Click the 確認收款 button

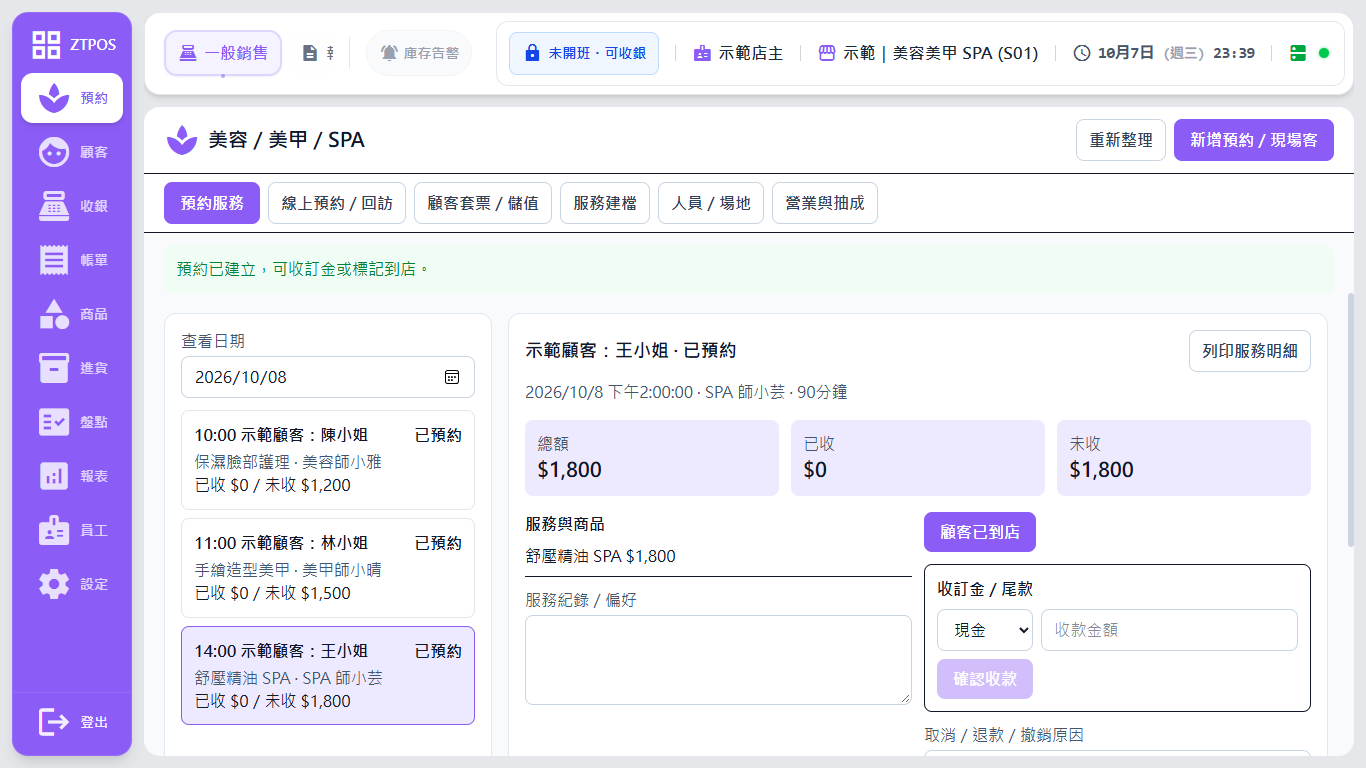click(985, 679)
